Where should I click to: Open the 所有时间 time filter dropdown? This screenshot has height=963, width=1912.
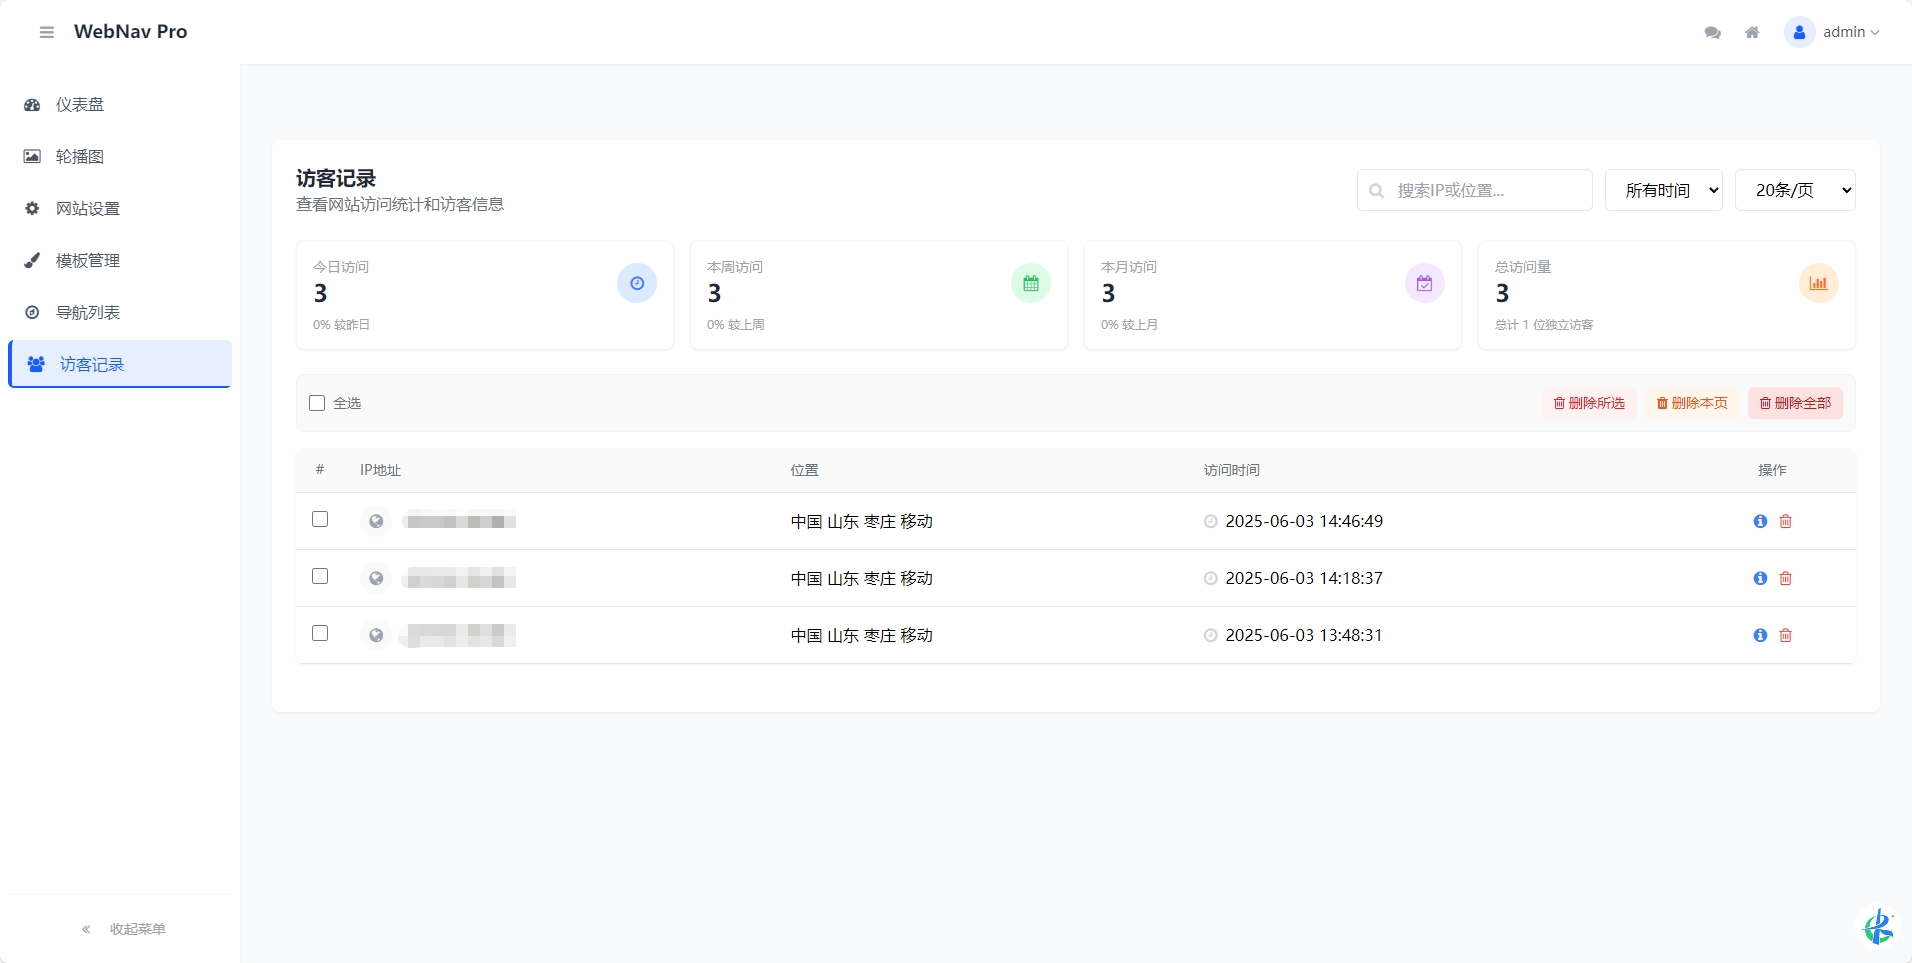coord(1663,189)
